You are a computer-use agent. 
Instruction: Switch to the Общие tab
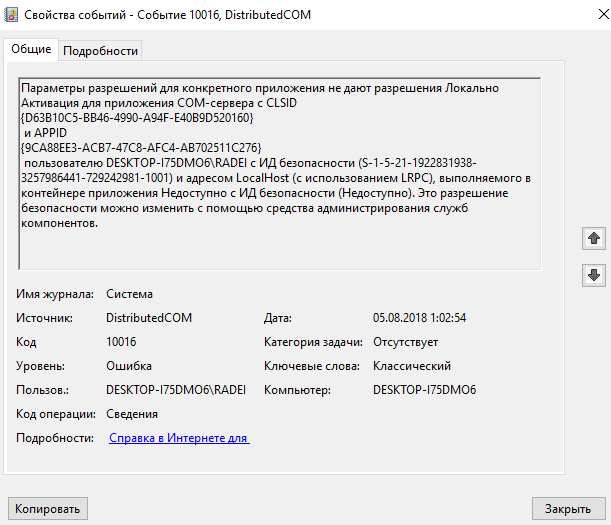pyautogui.click(x=32, y=50)
